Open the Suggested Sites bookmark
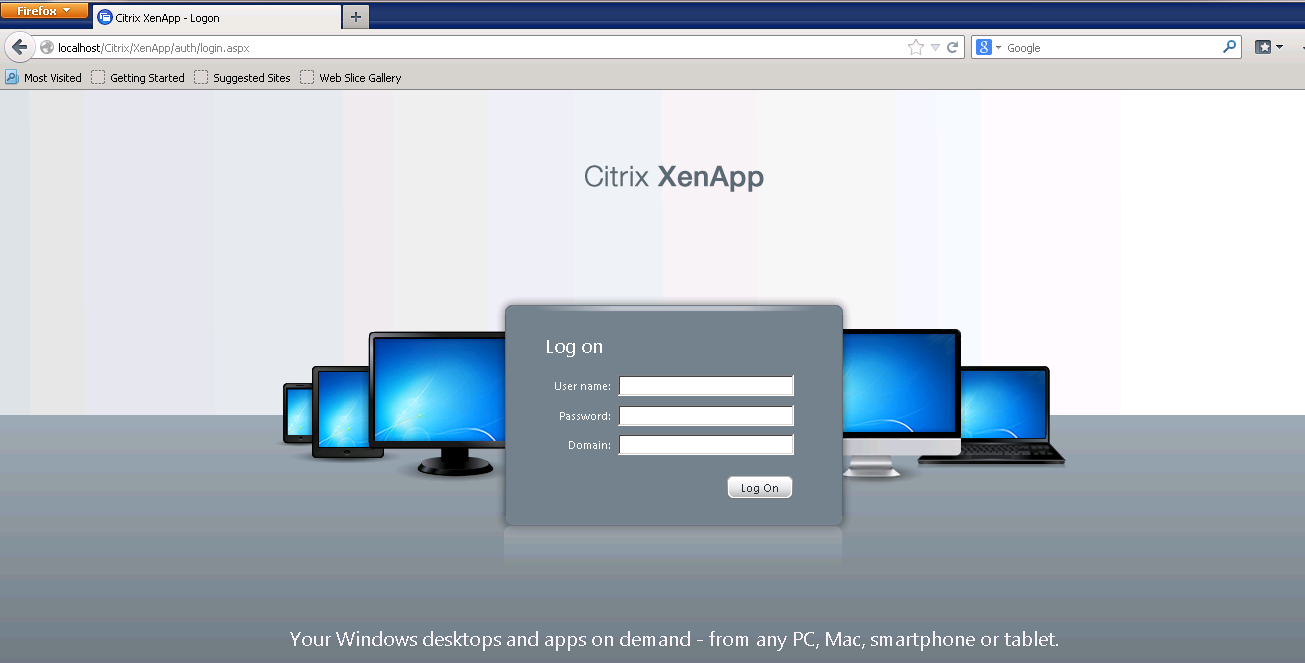Viewport: 1305px width, 663px height. point(242,77)
